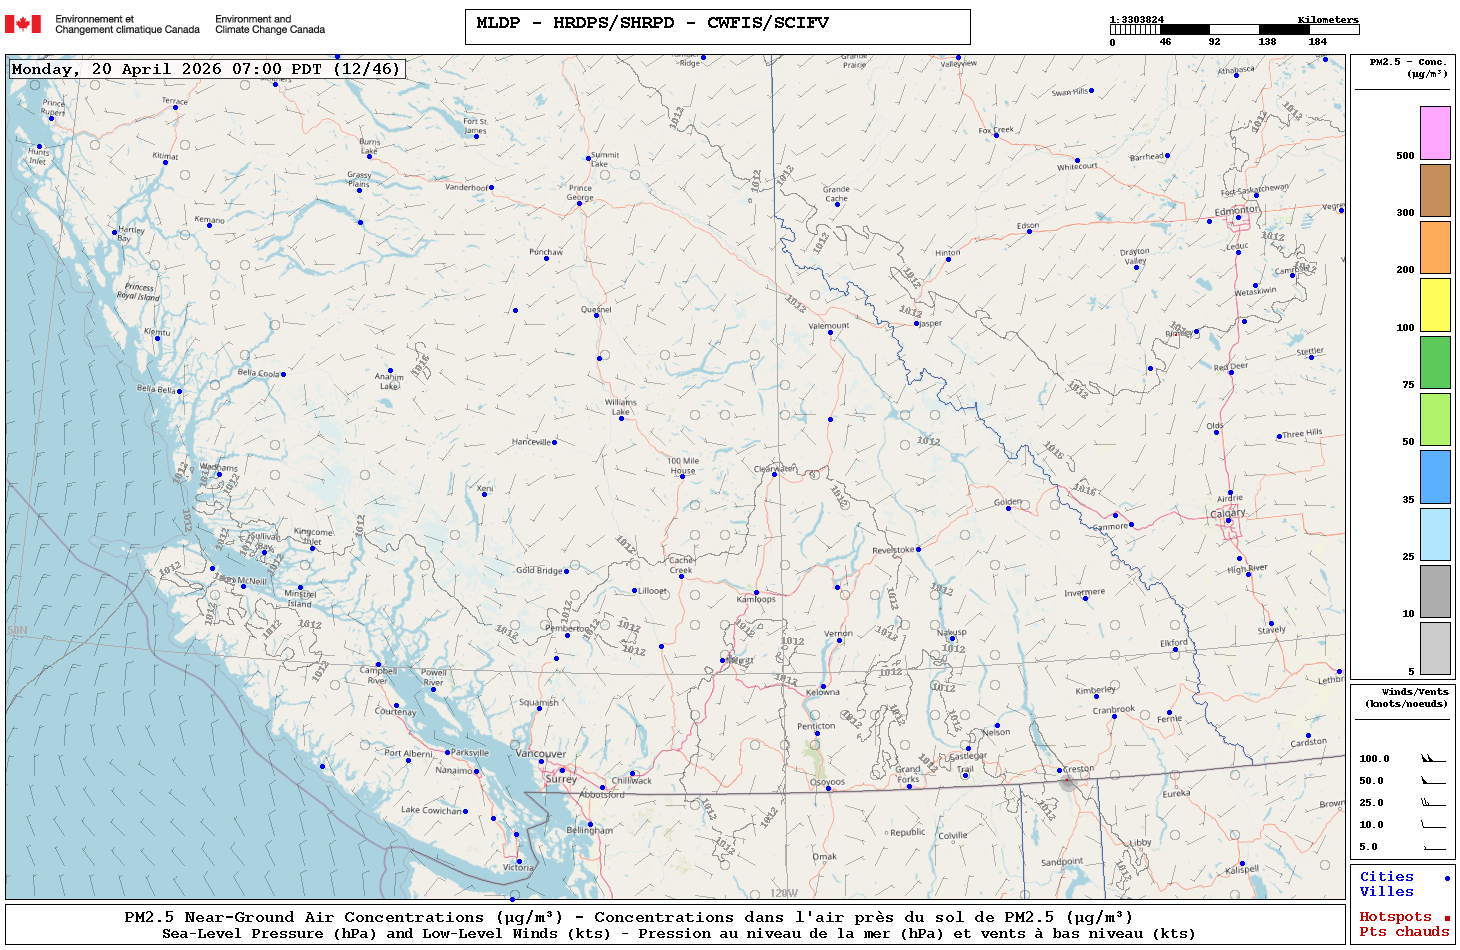The height and width of the screenshot is (950, 1460).
Task: Click the kilometers scale bar
Action: [1234, 30]
